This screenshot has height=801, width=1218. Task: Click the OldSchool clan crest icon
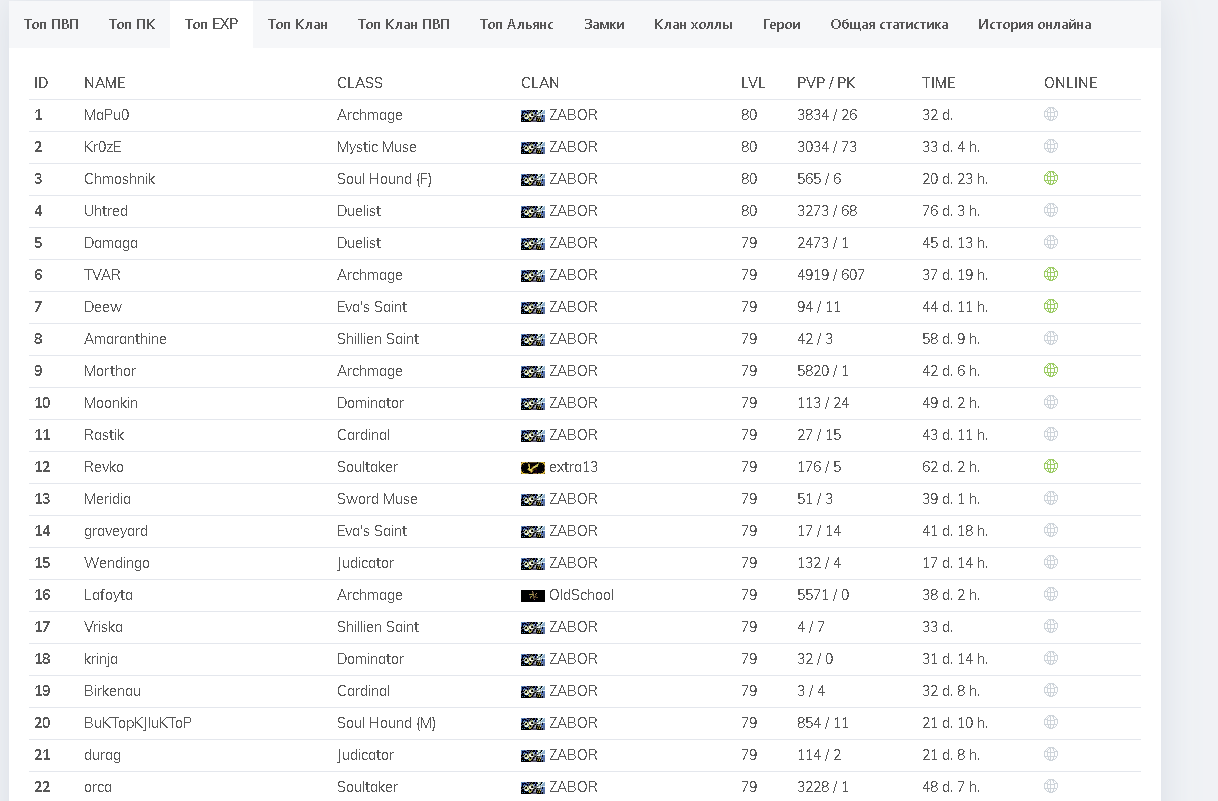(x=532, y=596)
